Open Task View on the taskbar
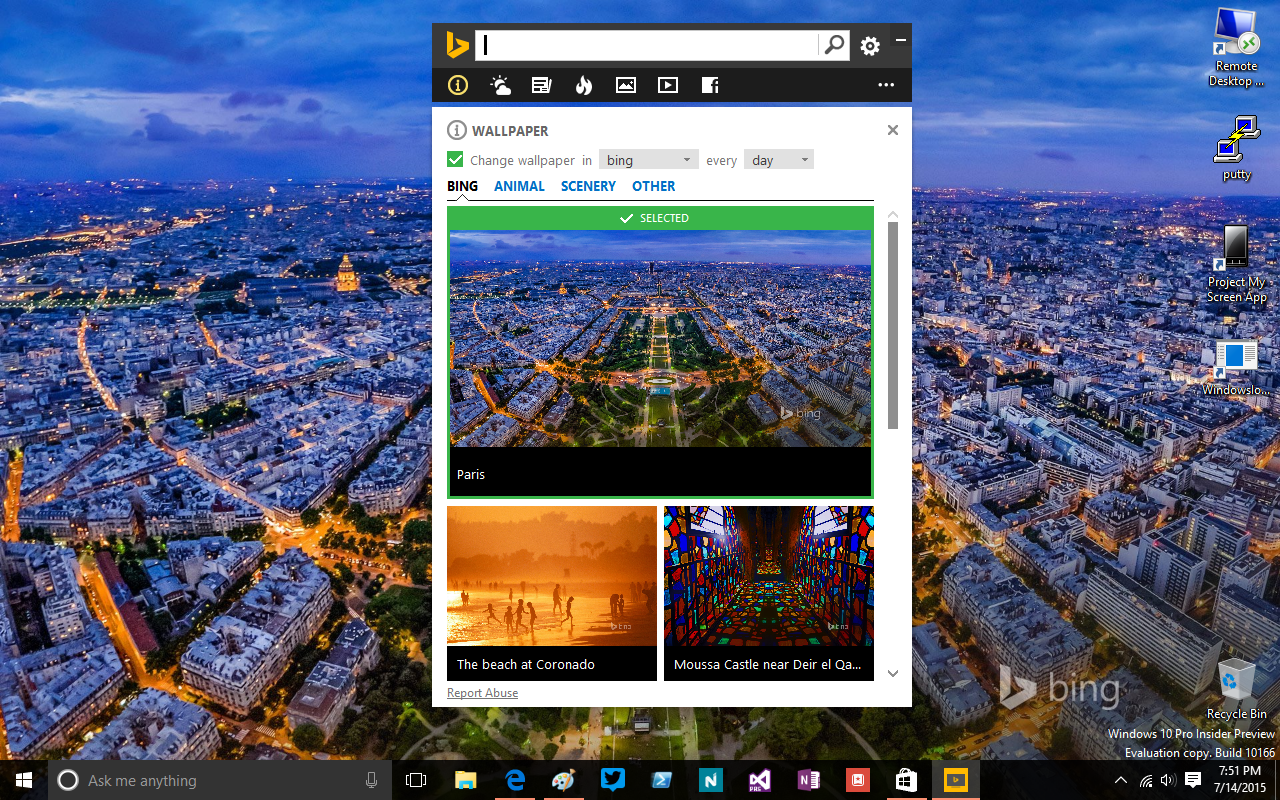1280x800 pixels. [416, 780]
